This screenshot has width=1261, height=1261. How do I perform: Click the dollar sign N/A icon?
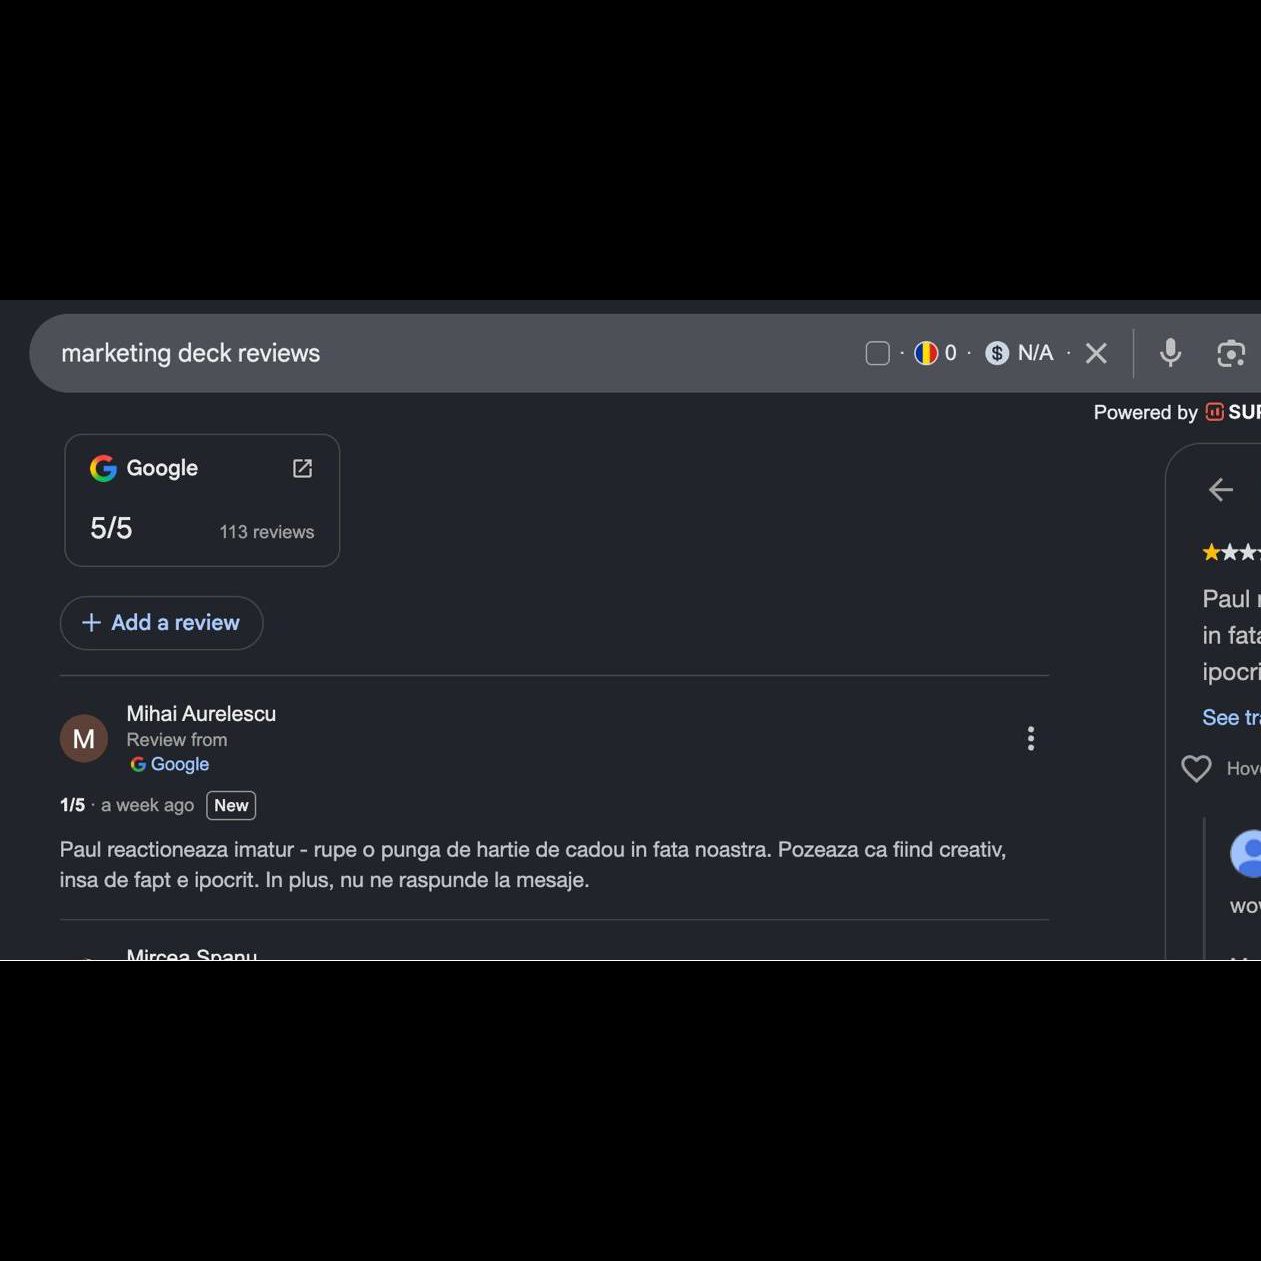coord(997,353)
